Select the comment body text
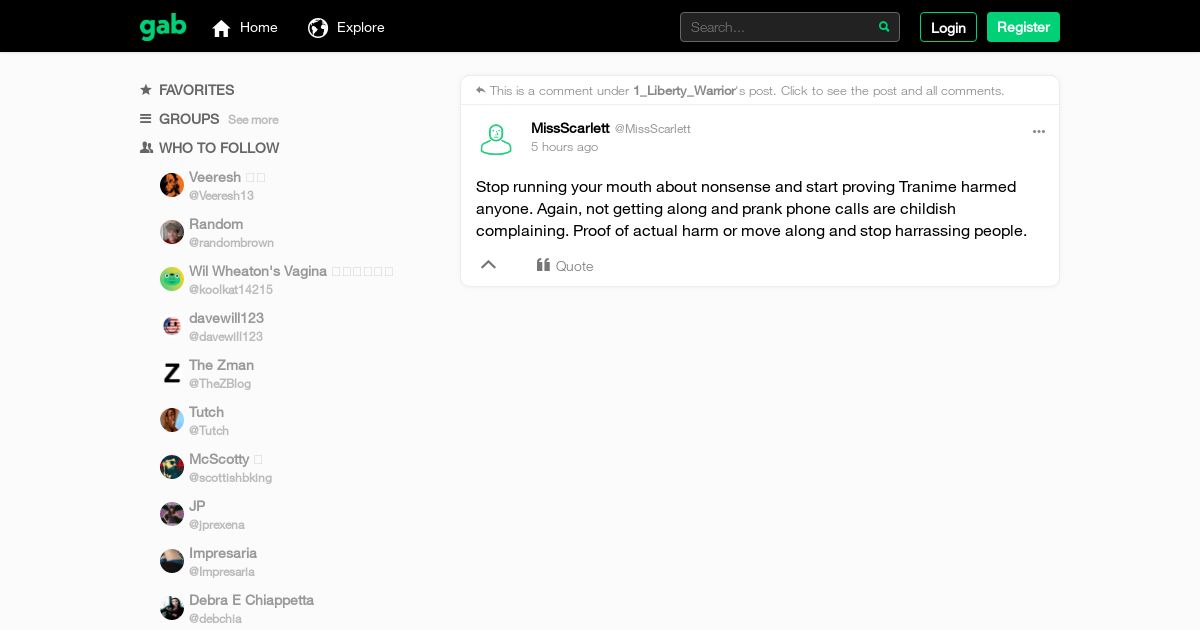Image resolution: width=1200 pixels, height=630 pixels. click(752, 209)
